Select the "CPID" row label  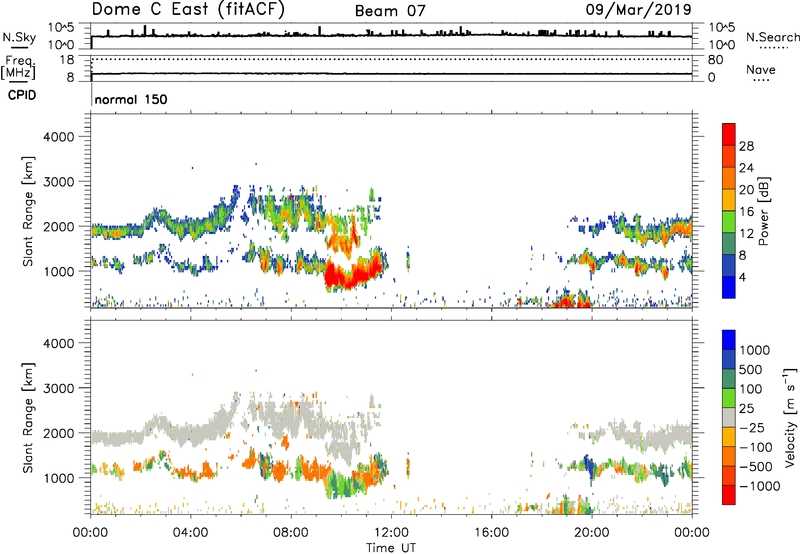(22, 95)
